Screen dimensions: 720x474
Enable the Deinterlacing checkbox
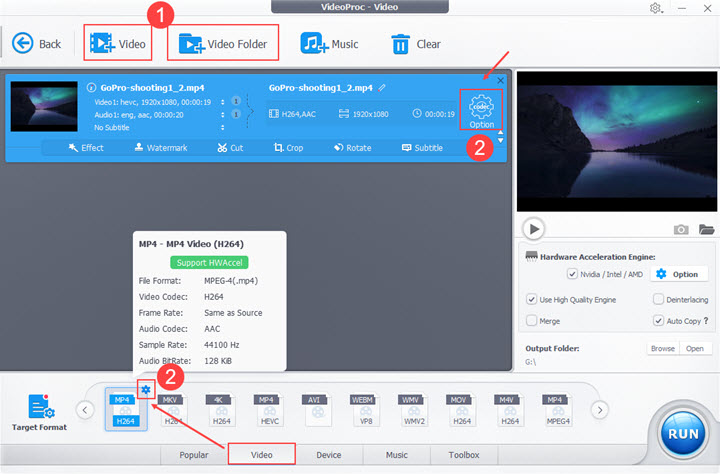658,299
